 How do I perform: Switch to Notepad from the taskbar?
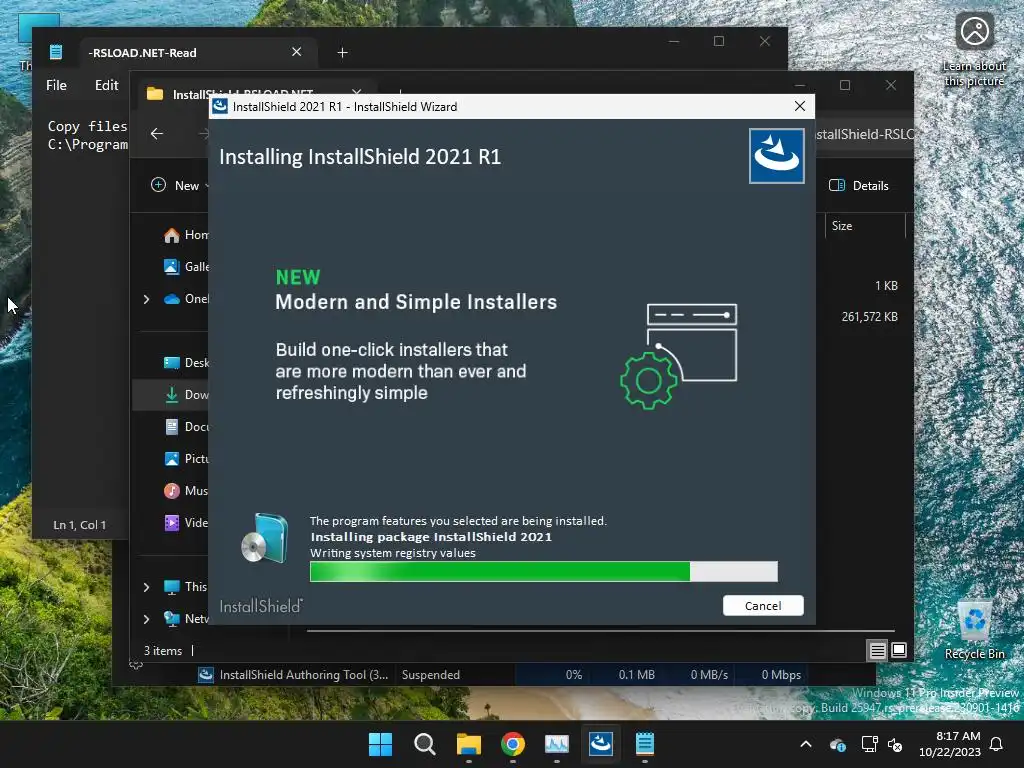click(x=645, y=744)
